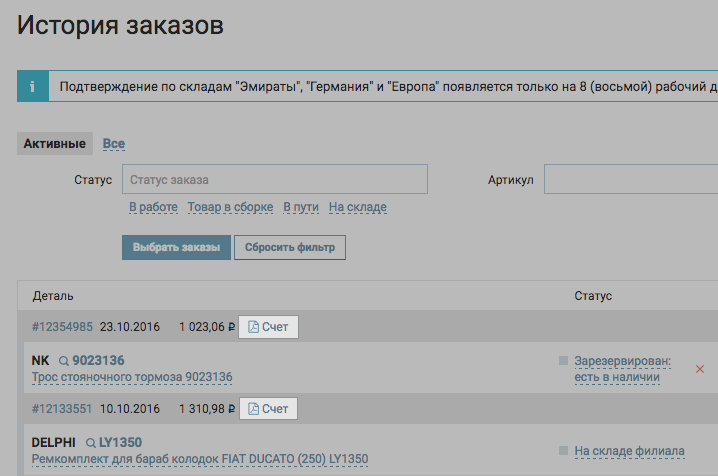
Task: Apply the В работе quick filter
Action: pyautogui.click(x=153, y=207)
